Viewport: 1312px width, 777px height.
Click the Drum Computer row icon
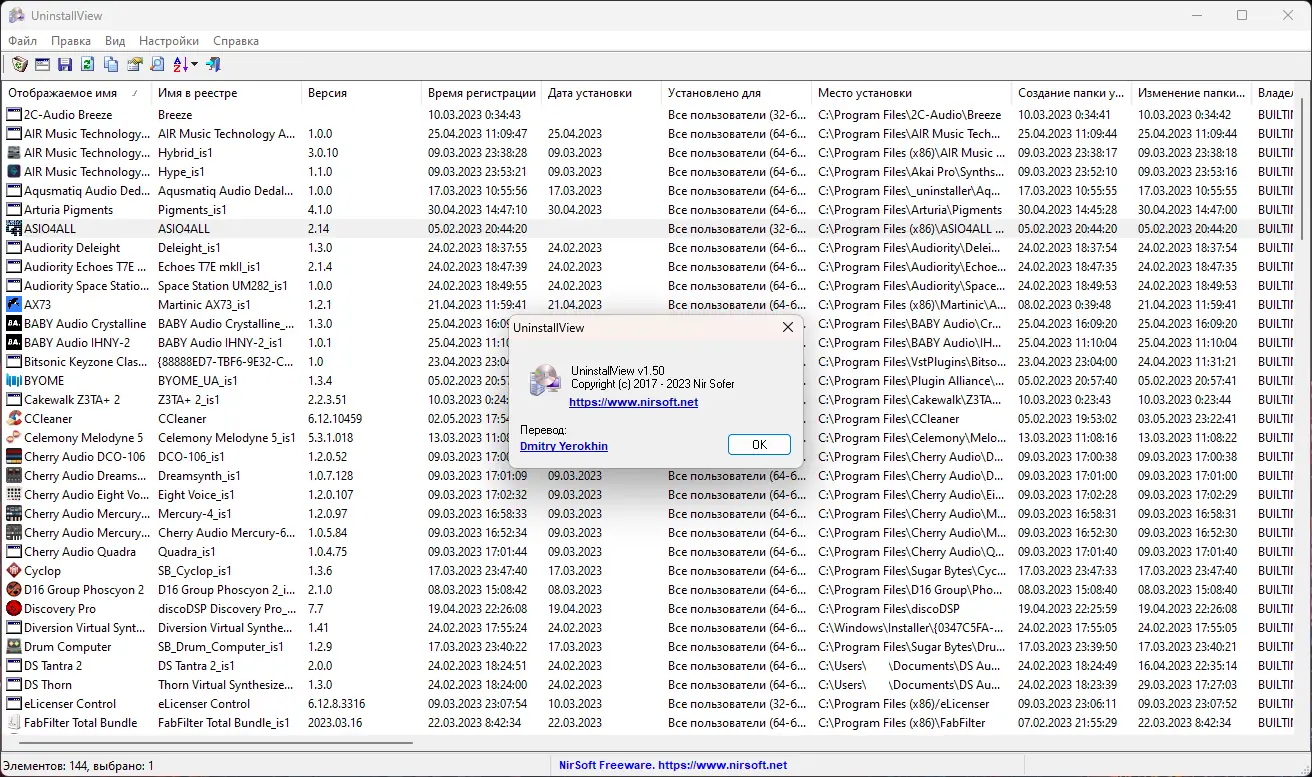pos(14,647)
